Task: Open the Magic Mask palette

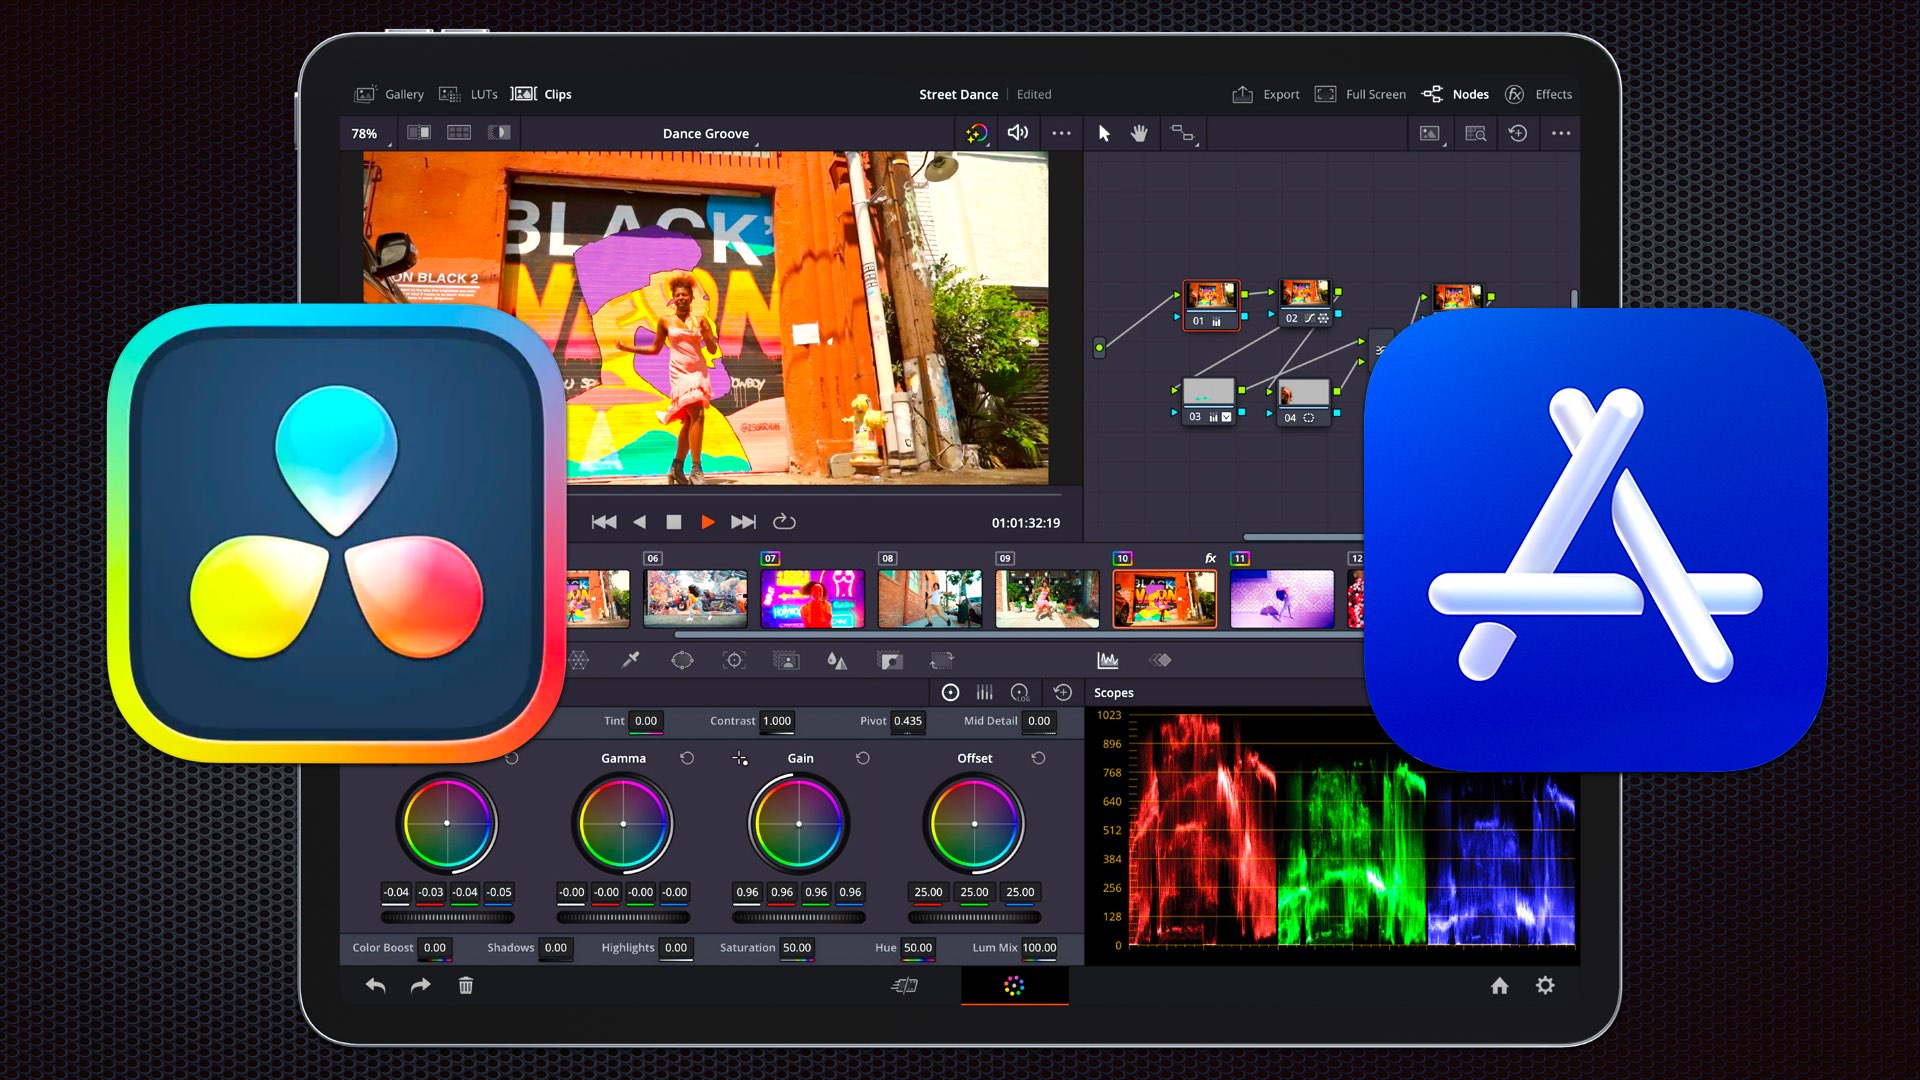Action: point(787,660)
